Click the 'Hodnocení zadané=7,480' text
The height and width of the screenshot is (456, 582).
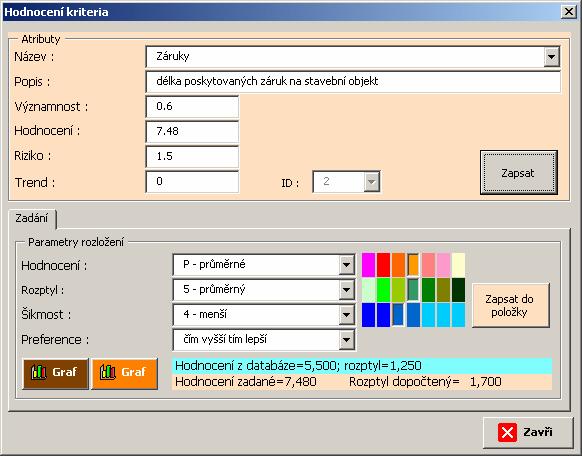click(246, 382)
